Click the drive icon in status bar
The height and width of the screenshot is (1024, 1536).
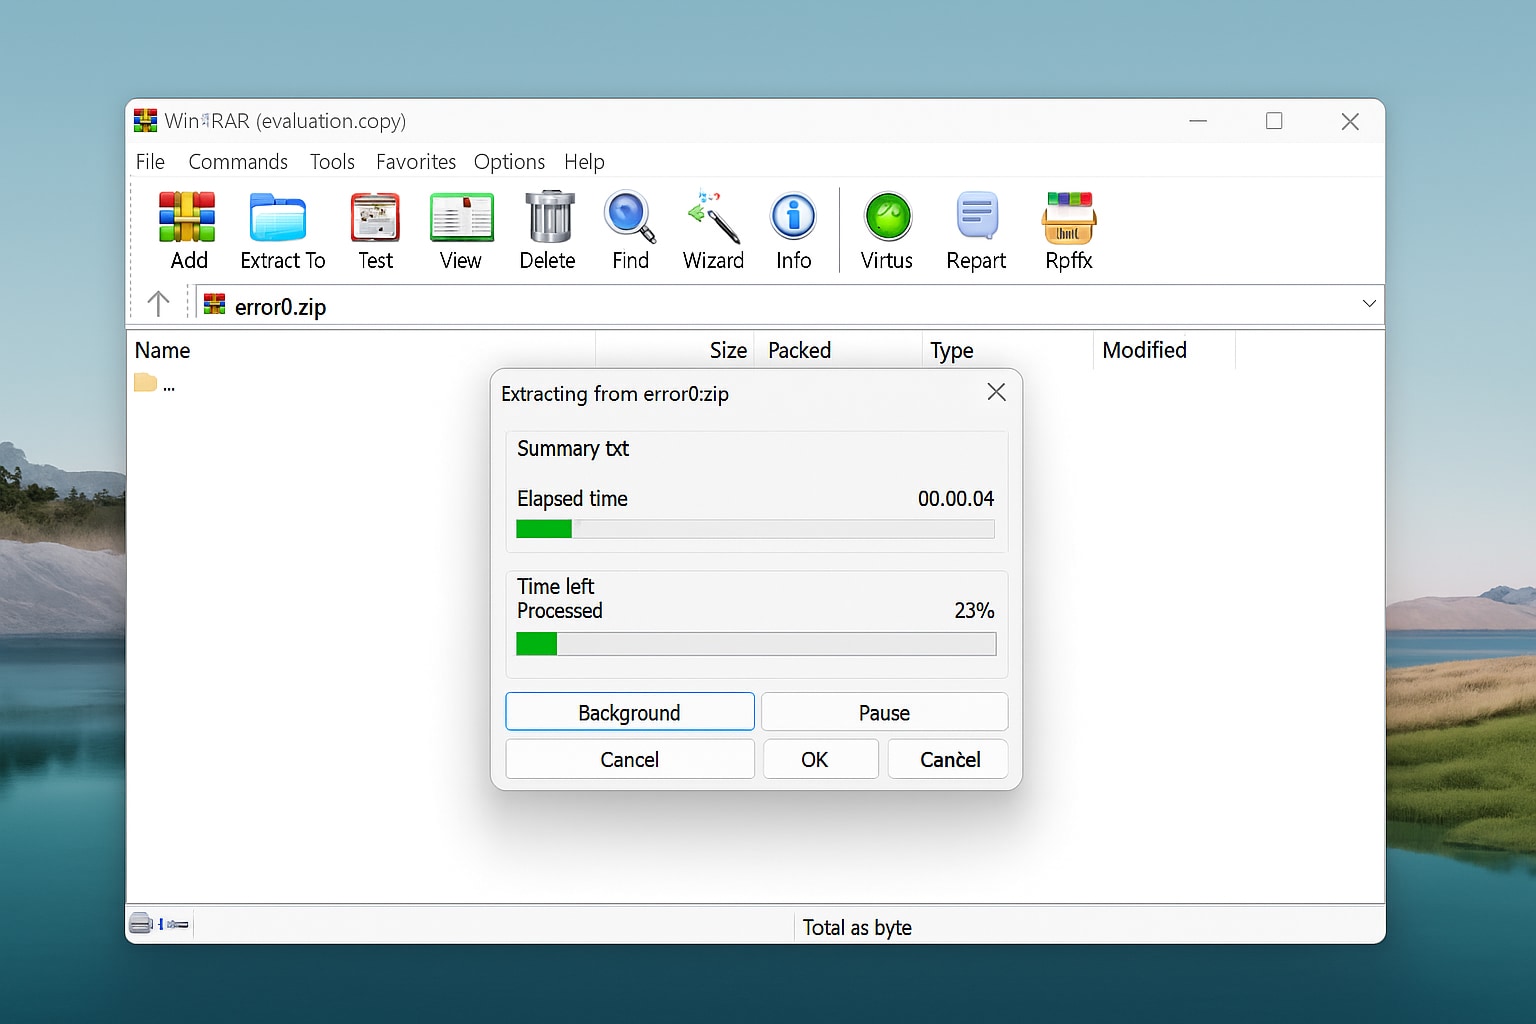(141, 923)
